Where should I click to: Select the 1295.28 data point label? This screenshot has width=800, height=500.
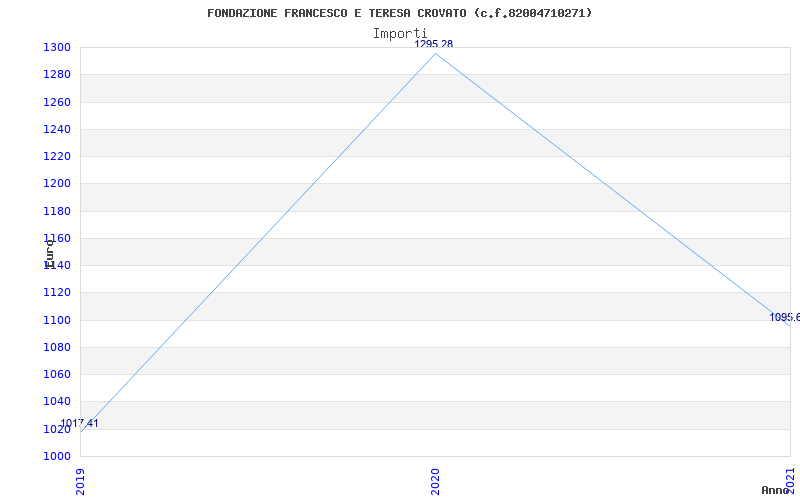433,44
